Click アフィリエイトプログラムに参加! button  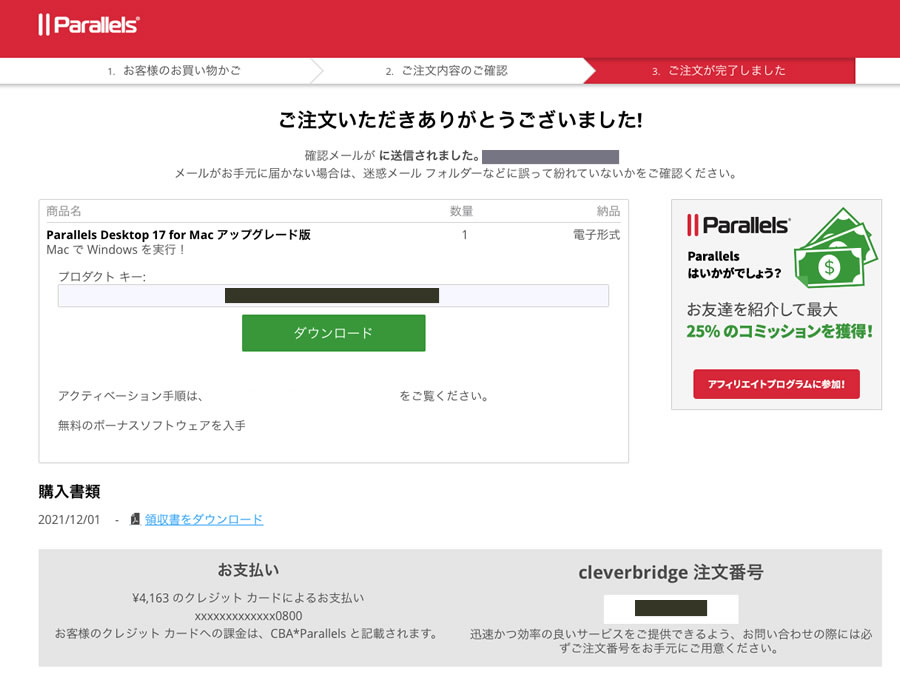776,384
